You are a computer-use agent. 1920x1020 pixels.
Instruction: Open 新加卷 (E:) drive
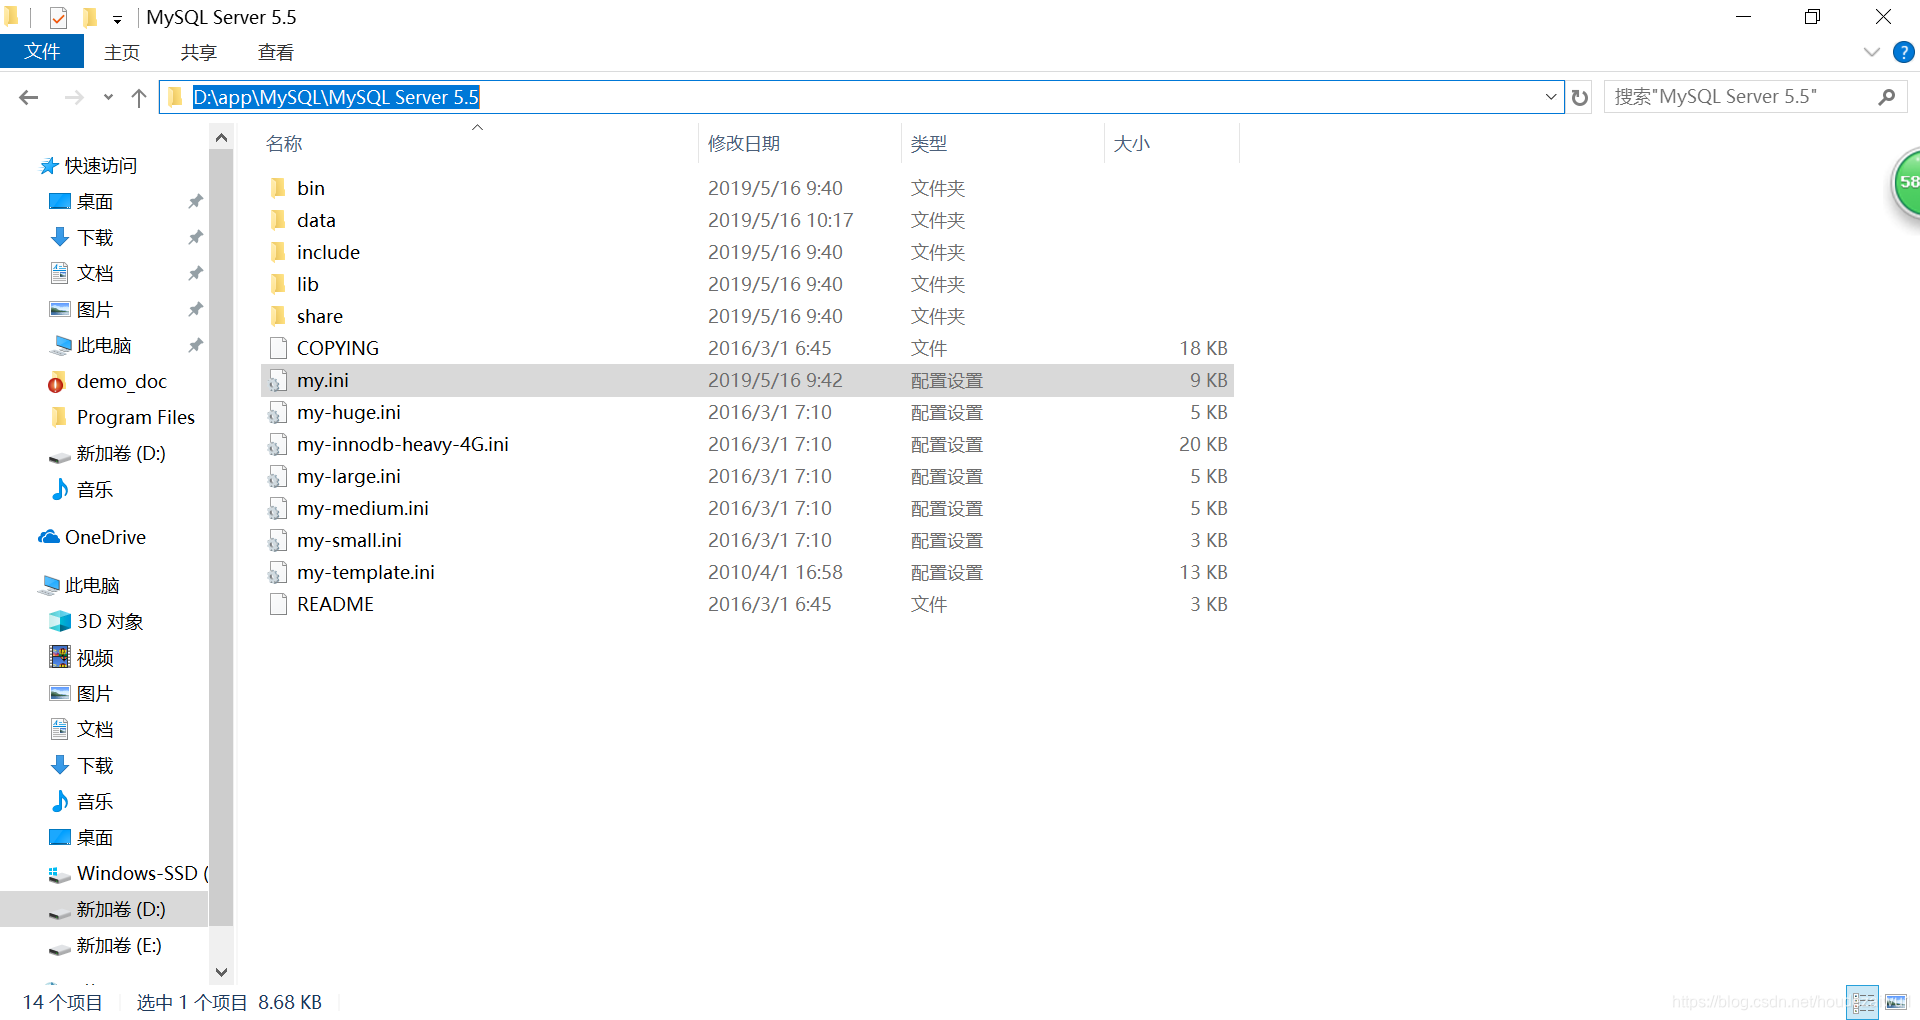point(118,946)
